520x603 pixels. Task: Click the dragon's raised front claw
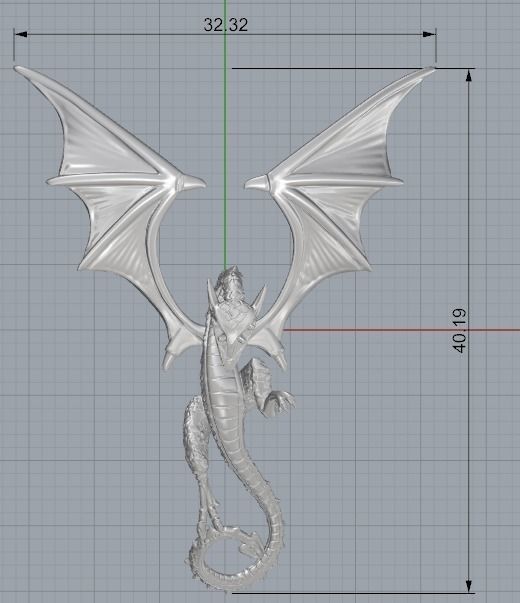point(279,403)
